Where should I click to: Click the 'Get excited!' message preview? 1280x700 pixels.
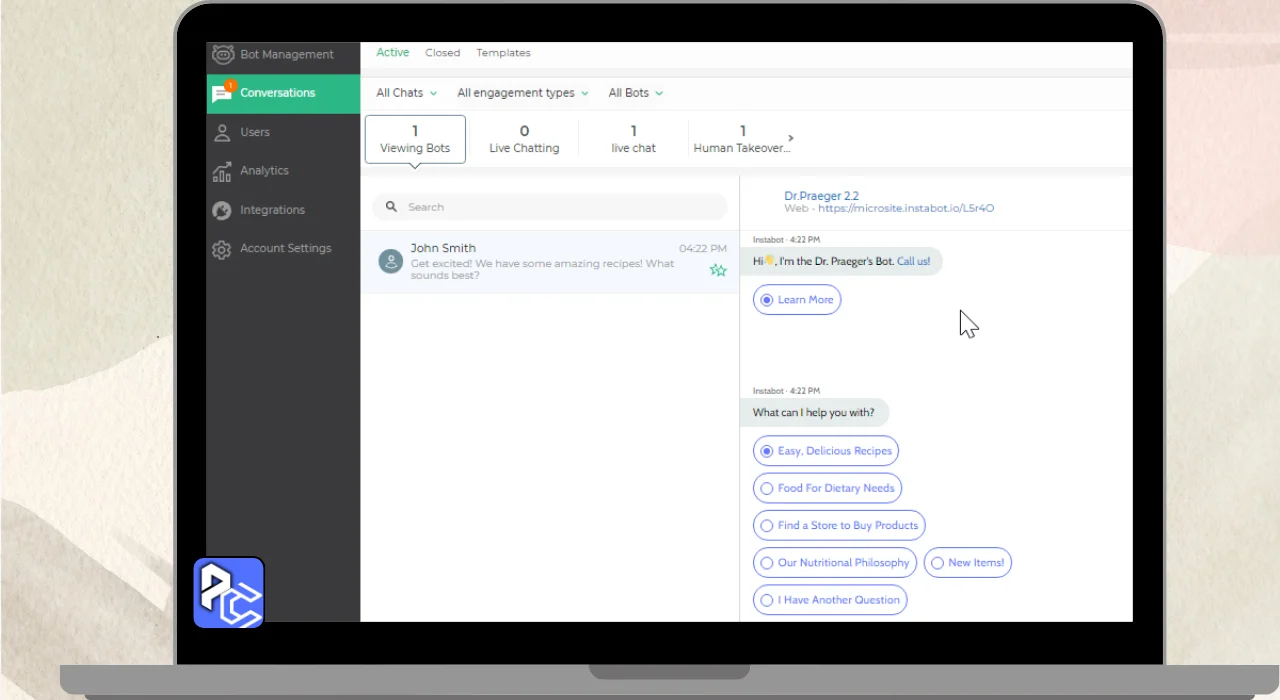(x=543, y=270)
